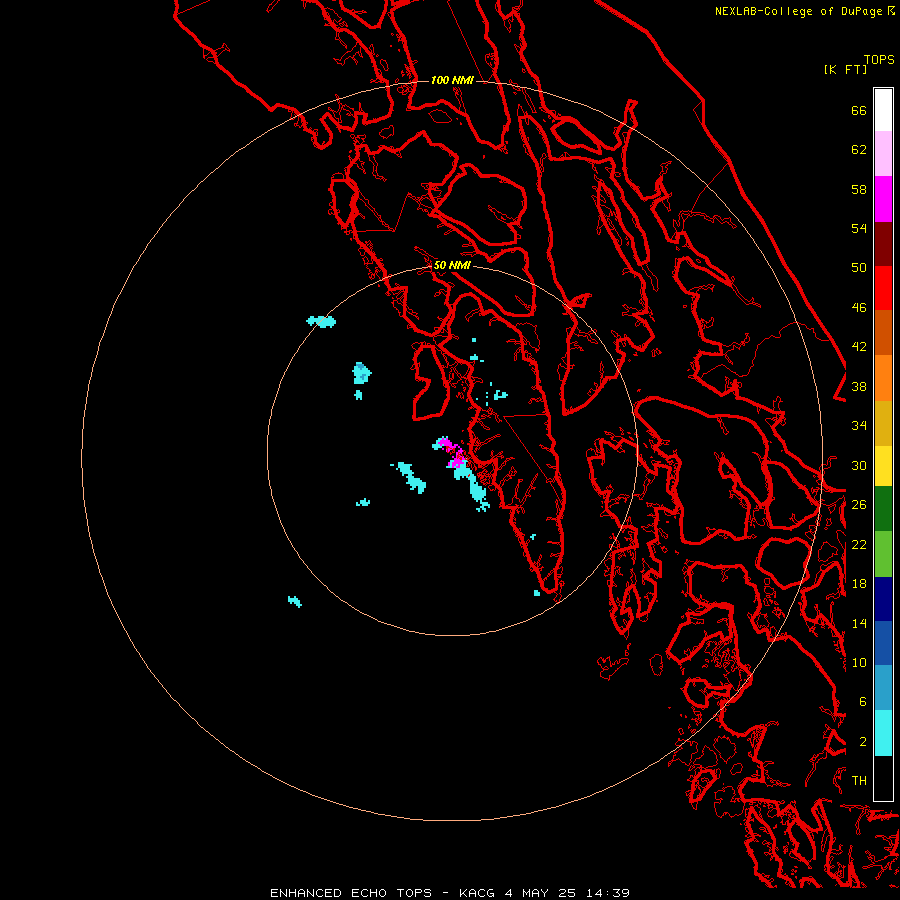Click the NEXLAB-College of DuPage text

coord(798,11)
